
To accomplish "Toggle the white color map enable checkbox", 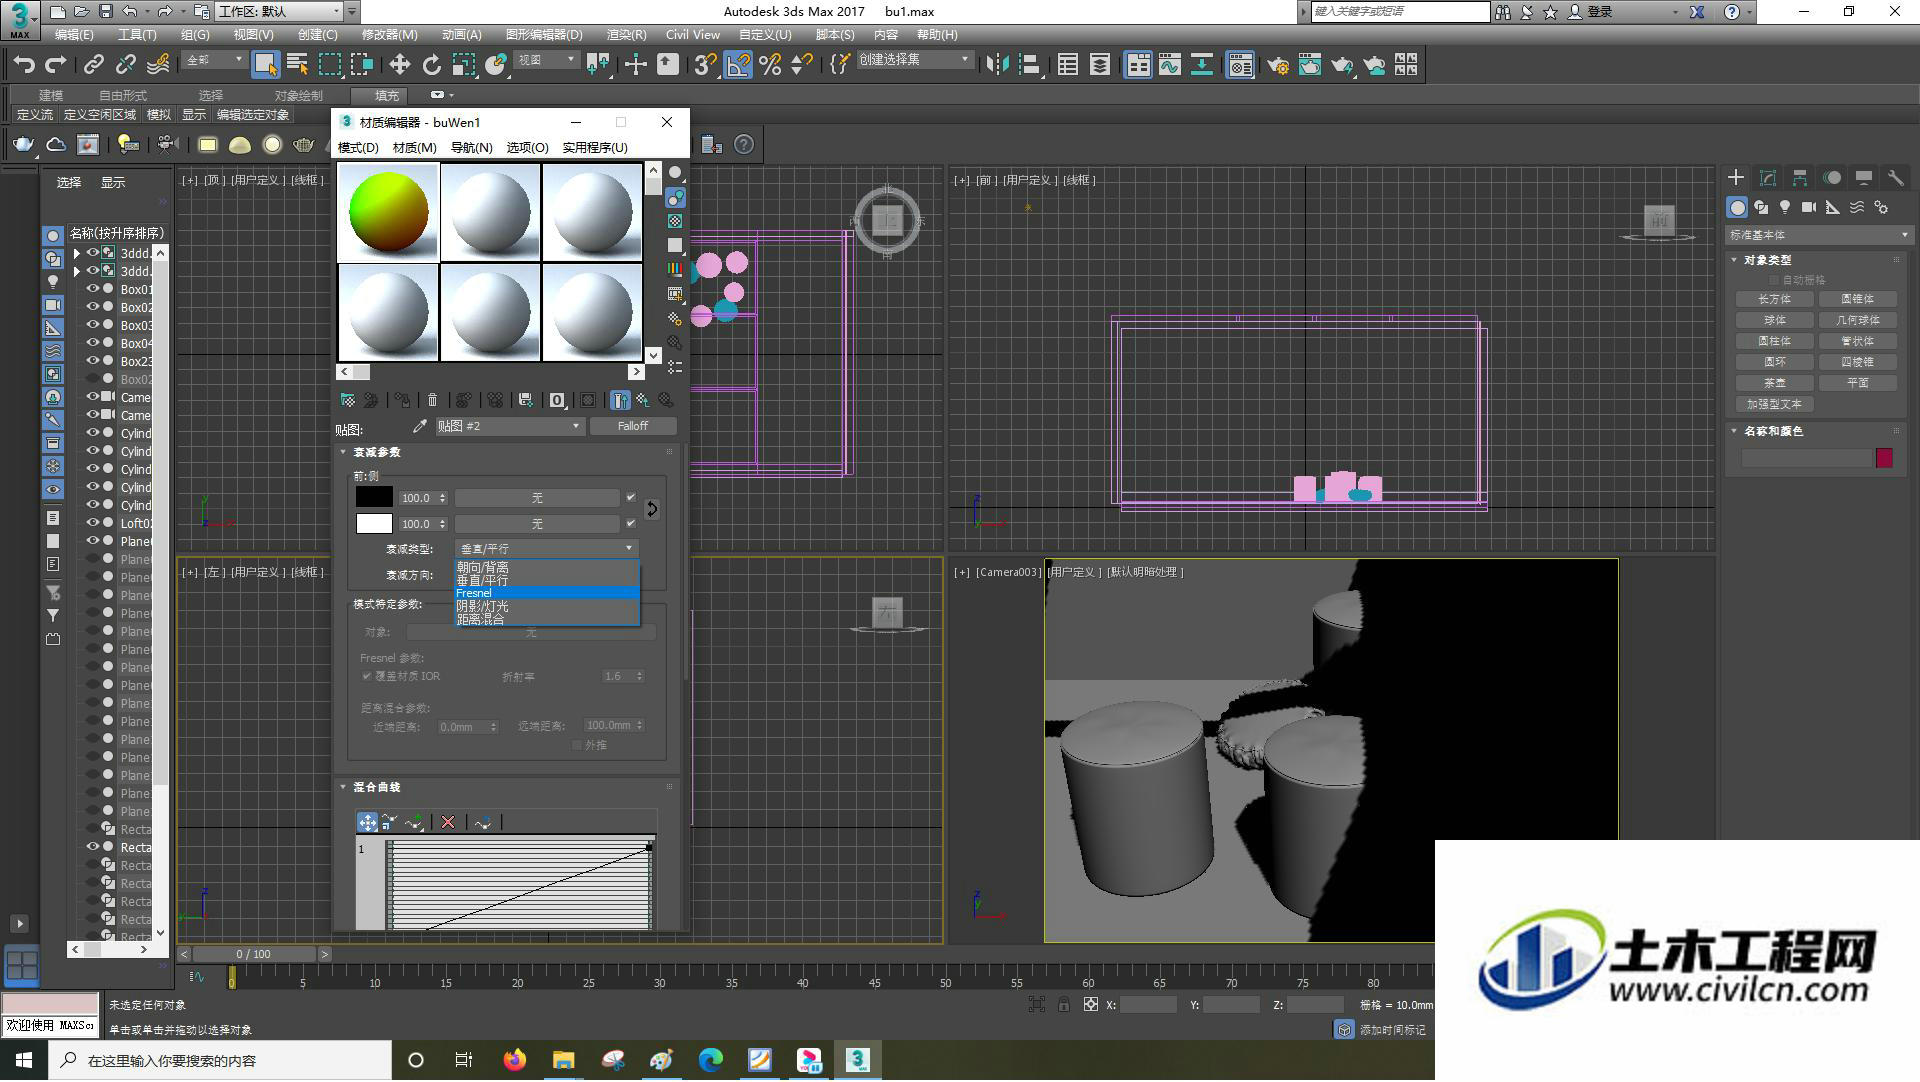I will click(x=631, y=523).
